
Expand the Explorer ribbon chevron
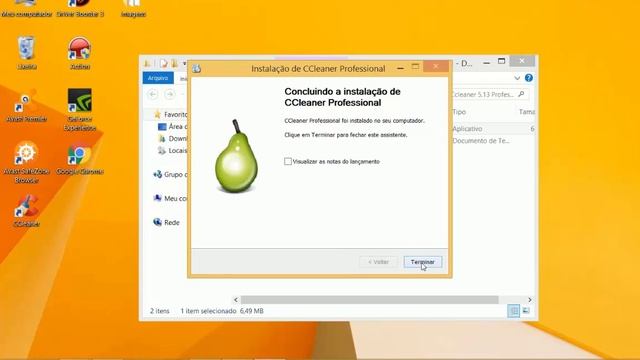click(517, 78)
